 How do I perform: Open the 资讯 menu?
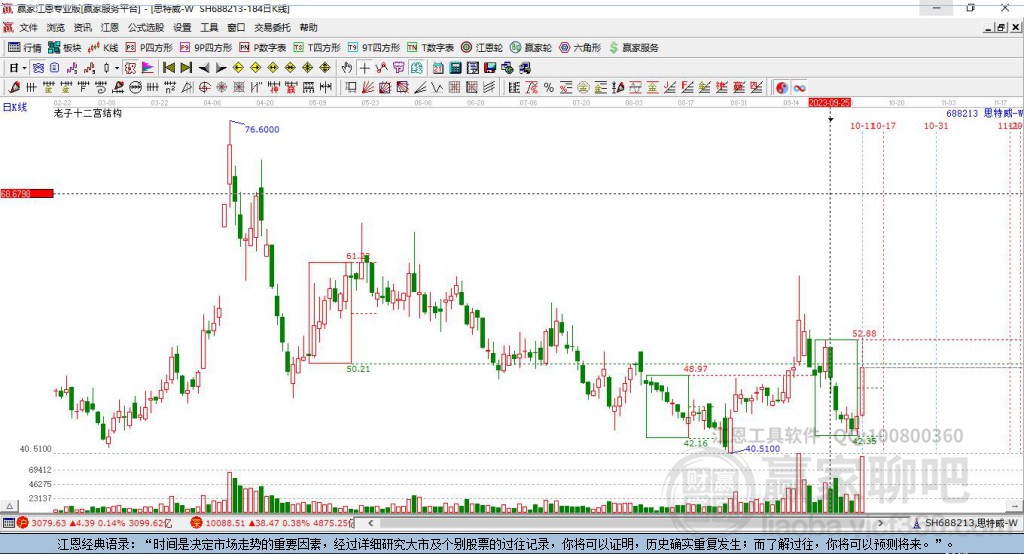pyautogui.click(x=82, y=27)
